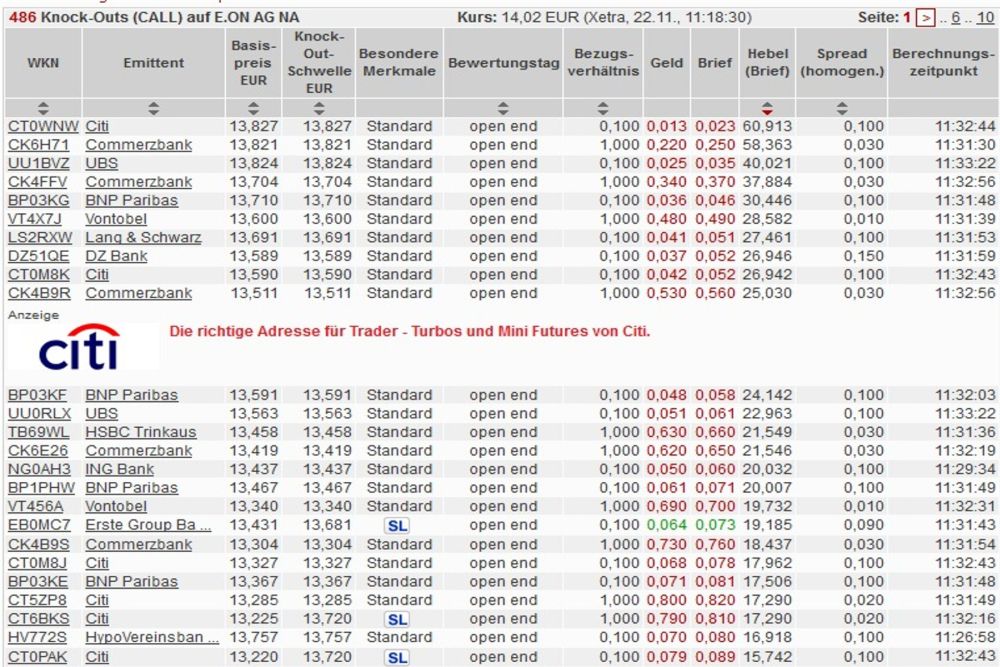Open WKN VT456A details
This screenshot has height=667, width=1000.
click(36, 506)
